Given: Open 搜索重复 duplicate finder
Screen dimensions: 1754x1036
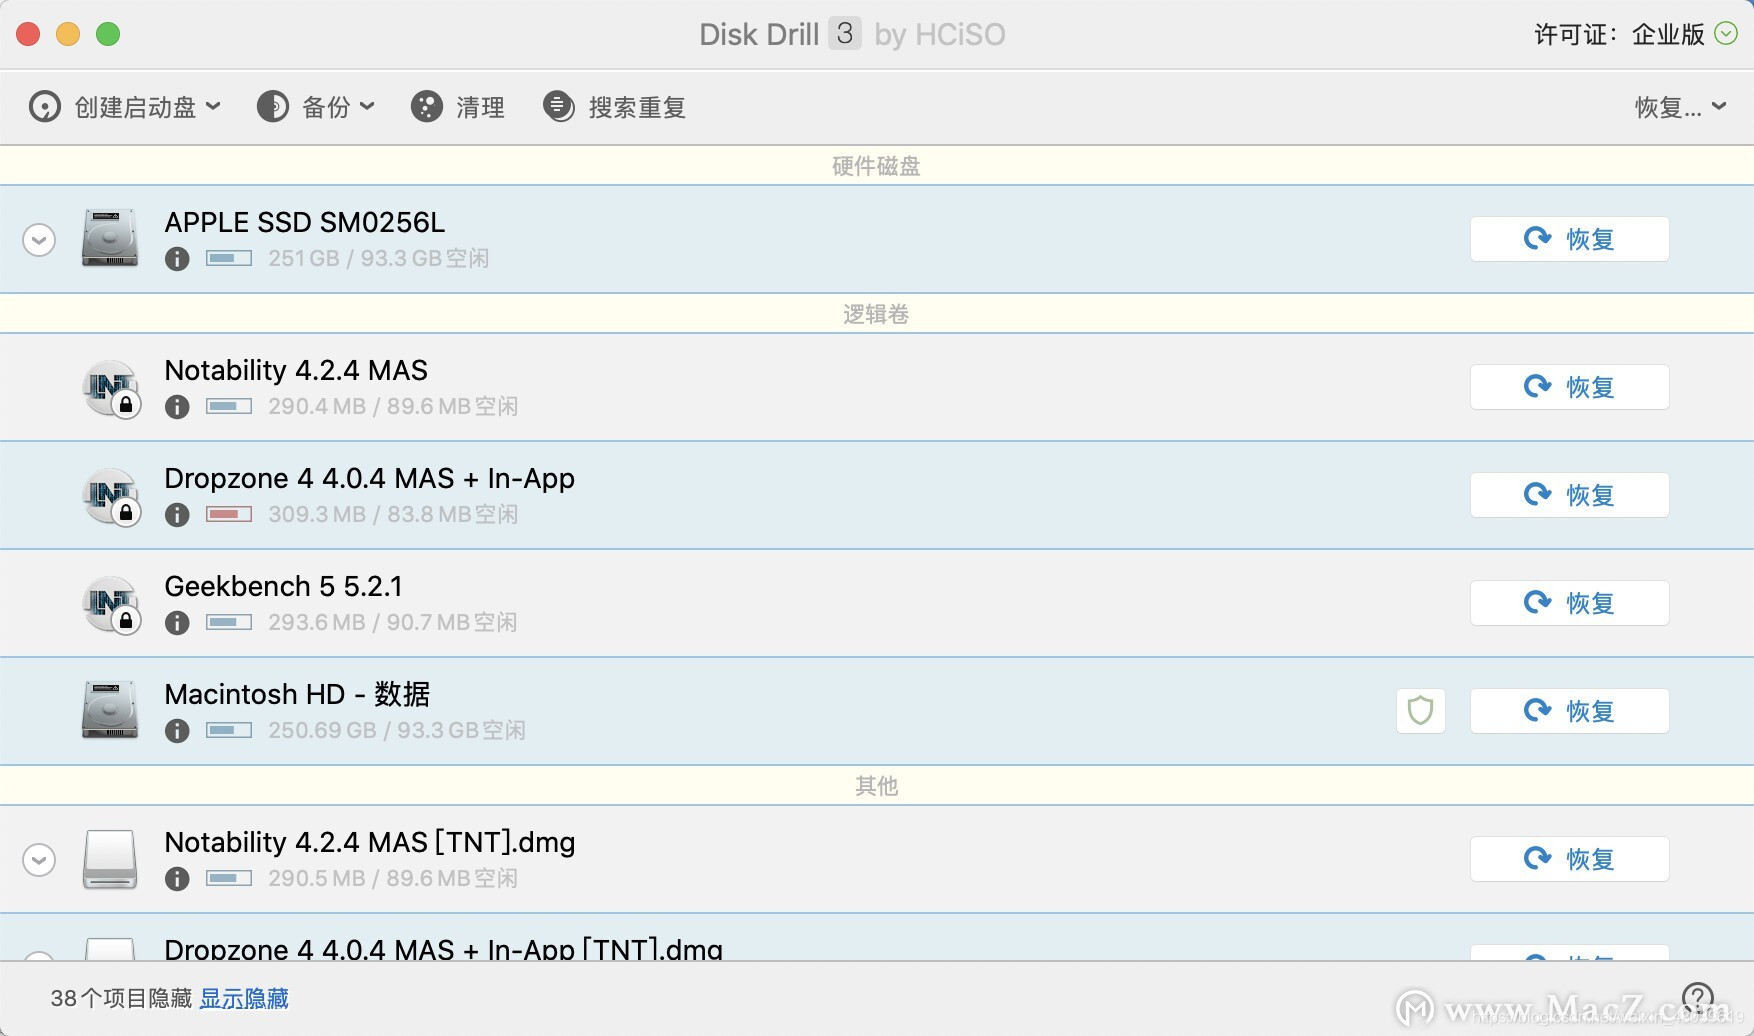Looking at the screenshot, I should [x=614, y=107].
